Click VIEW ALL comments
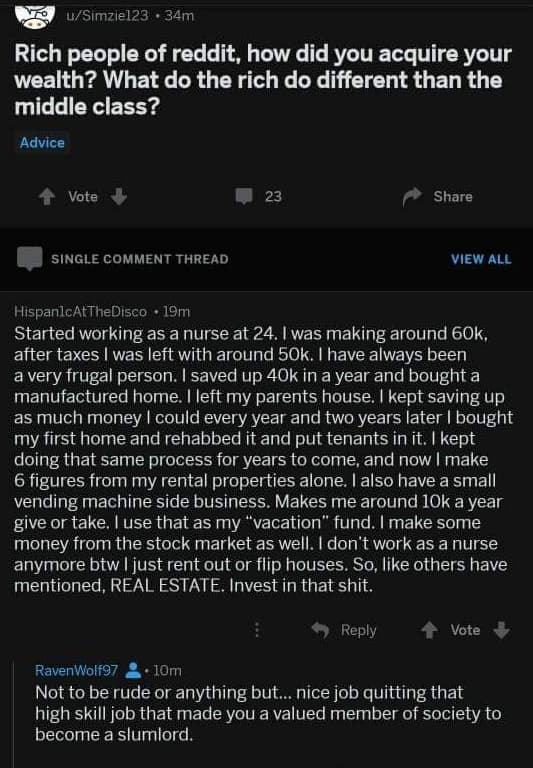The image size is (533, 768). 481,259
